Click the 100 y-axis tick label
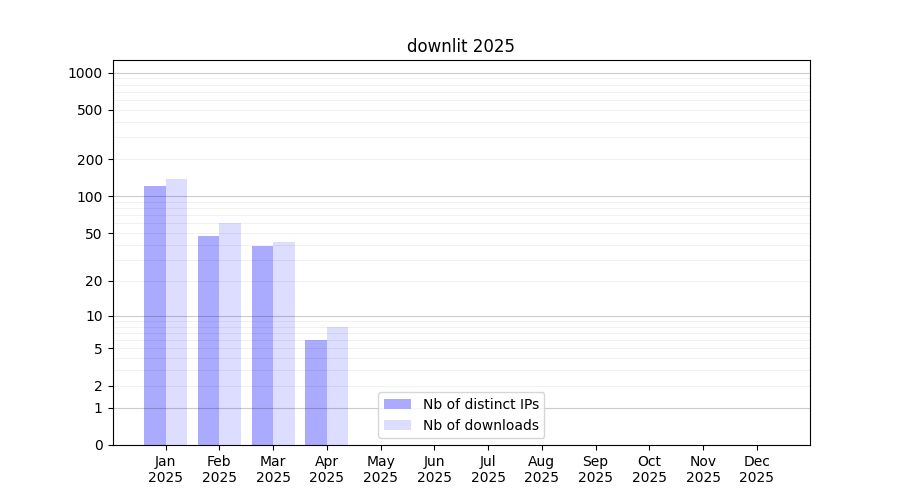The width and height of the screenshot is (900, 500). 89,197
